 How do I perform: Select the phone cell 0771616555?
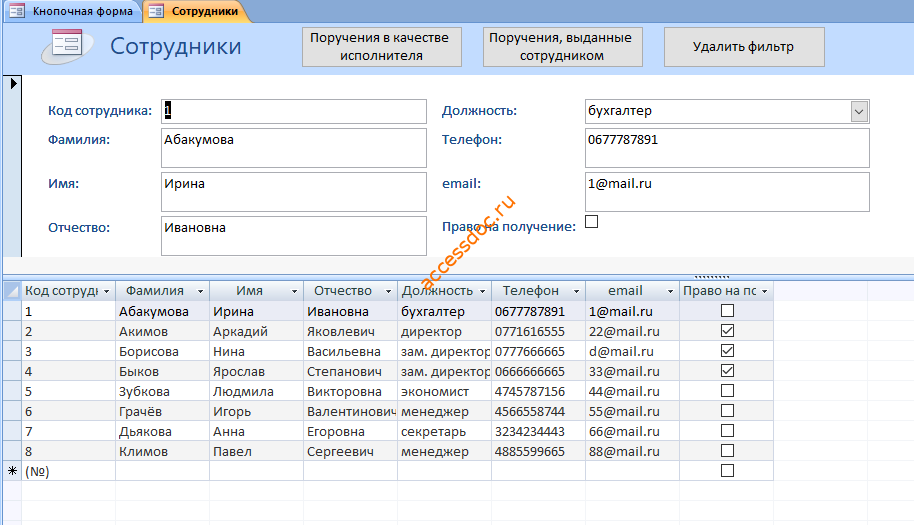[x=539, y=332]
